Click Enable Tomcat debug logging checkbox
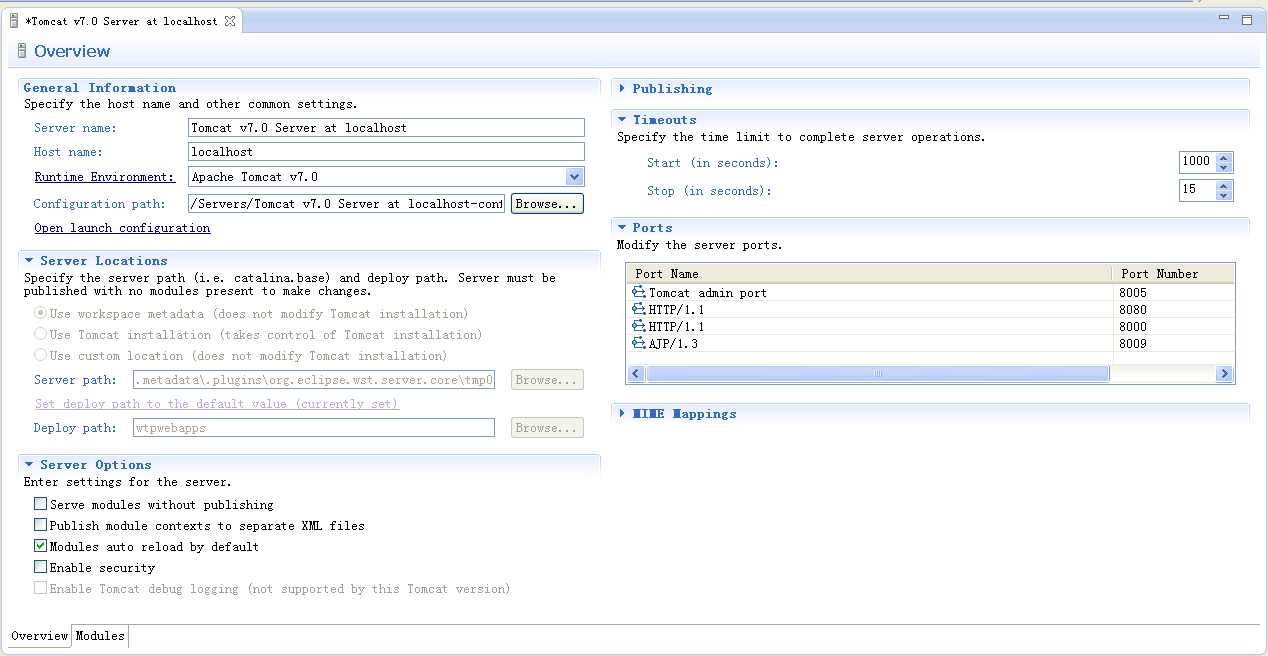 pos(40,588)
